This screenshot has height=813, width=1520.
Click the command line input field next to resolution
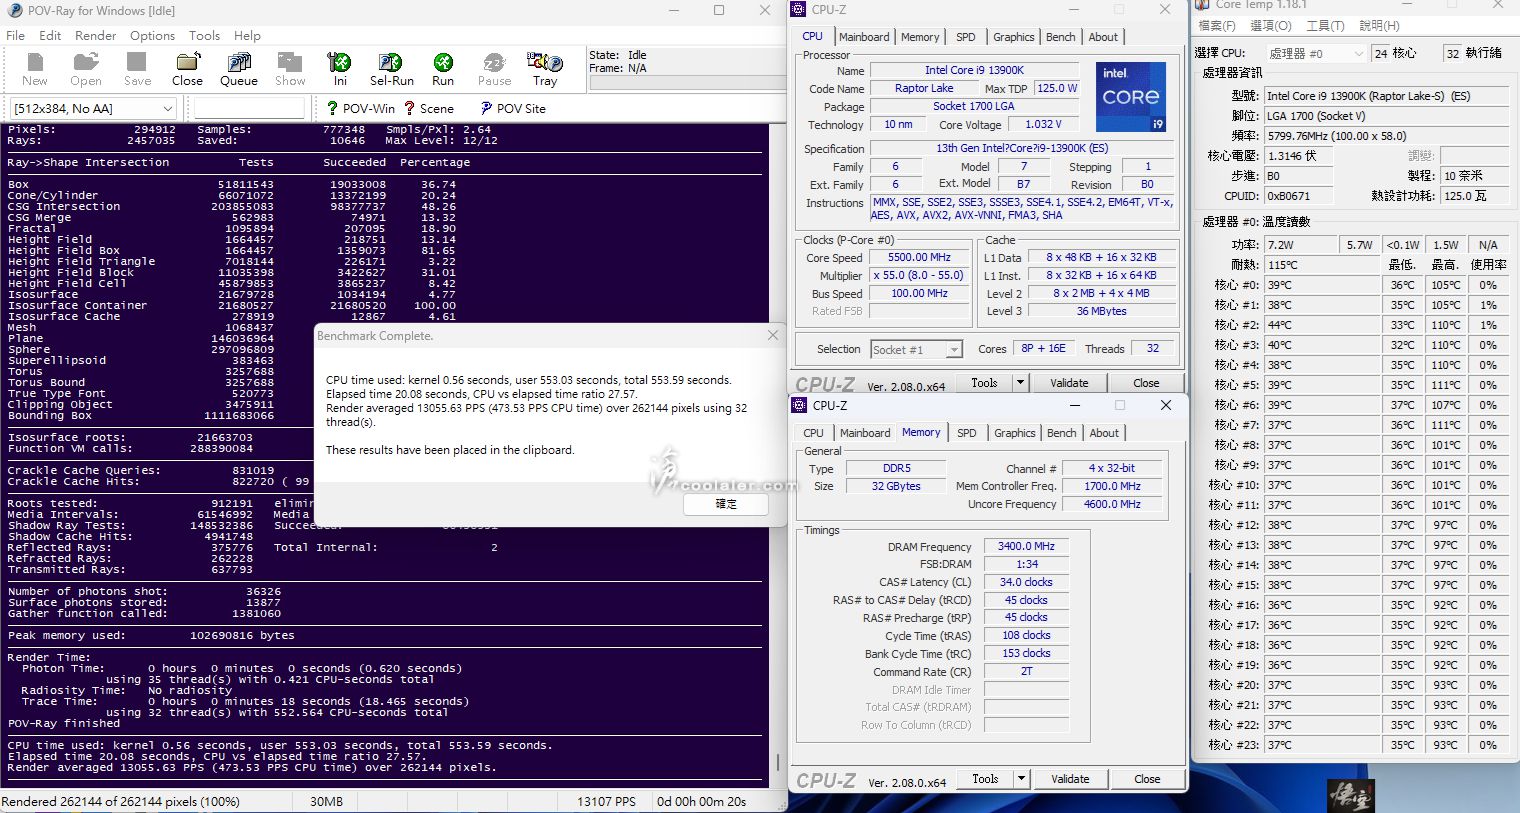[248, 108]
